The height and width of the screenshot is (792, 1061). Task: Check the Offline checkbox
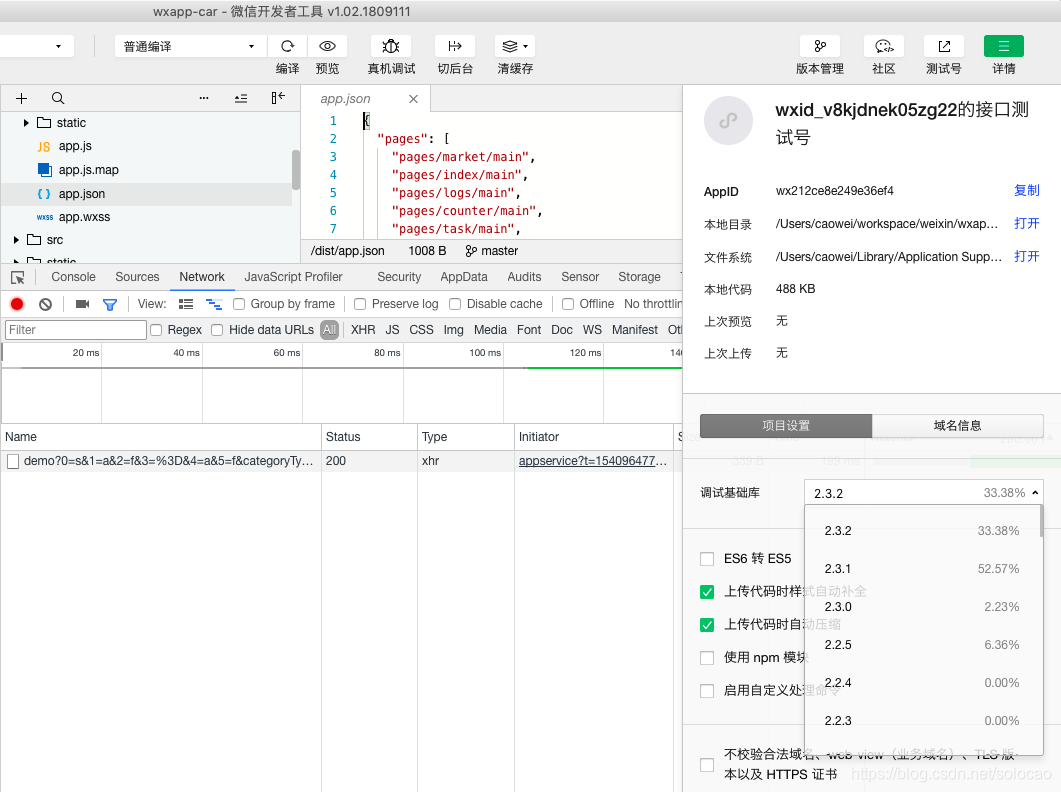pyautogui.click(x=568, y=304)
